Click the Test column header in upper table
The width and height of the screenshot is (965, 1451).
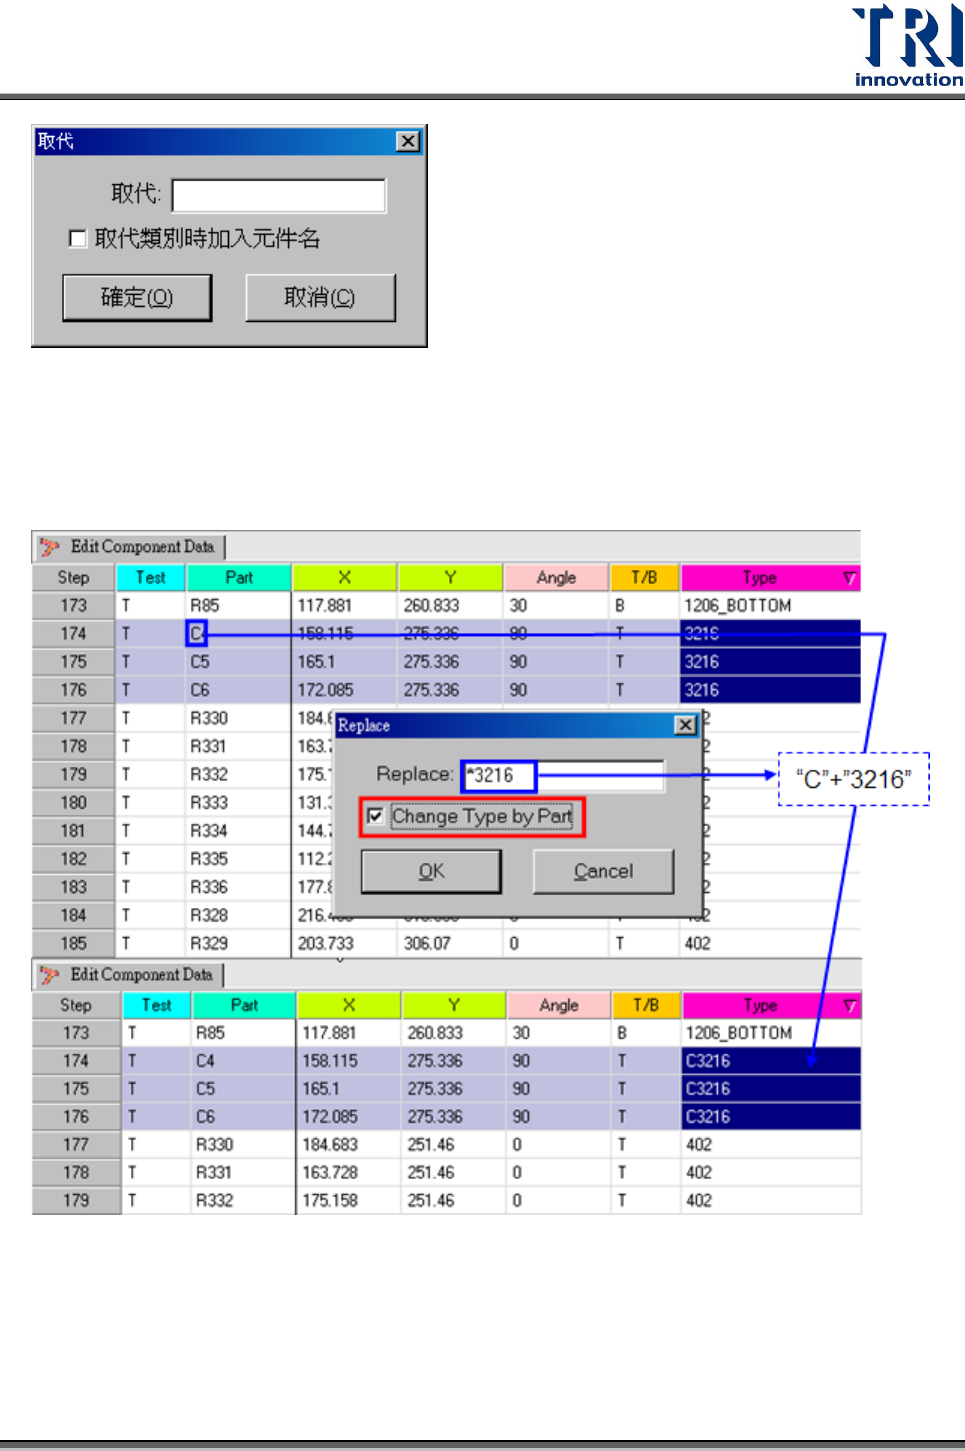[151, 578]
